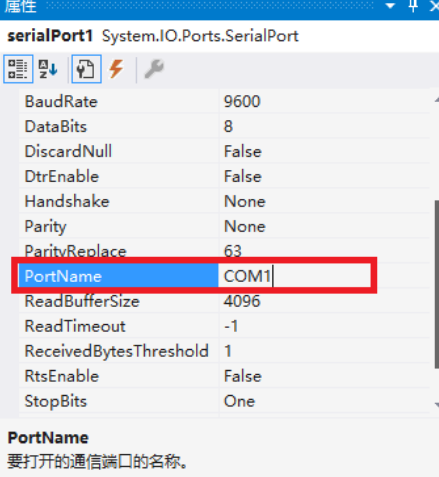Image resolution: width=439 pixels, height=477 pixels.
Task: Click the scrollbar up arrow
Action: tap(437, 99)
